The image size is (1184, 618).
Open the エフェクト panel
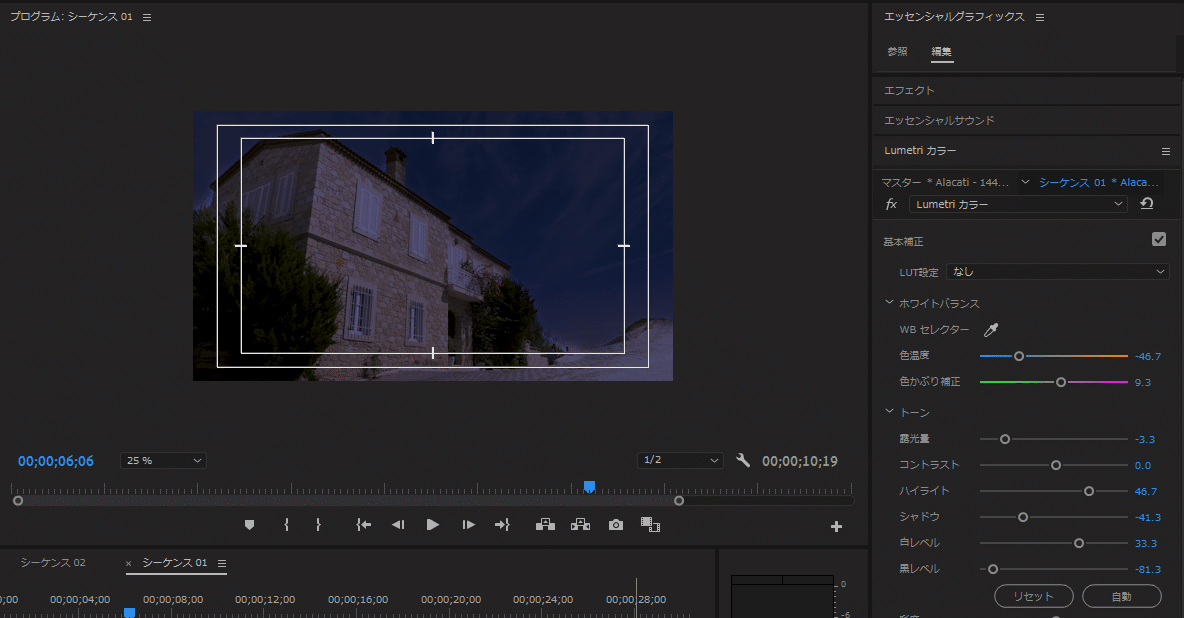909,91
